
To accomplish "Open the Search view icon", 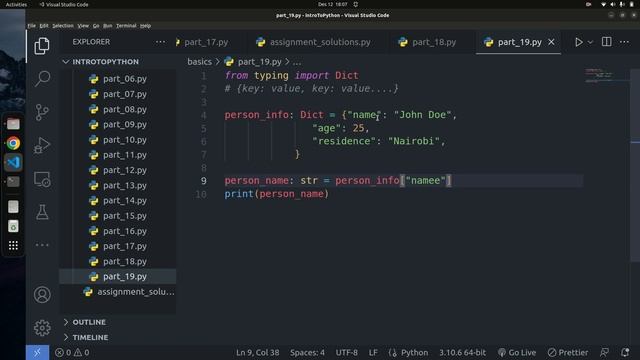I will (x=42, y=78).
